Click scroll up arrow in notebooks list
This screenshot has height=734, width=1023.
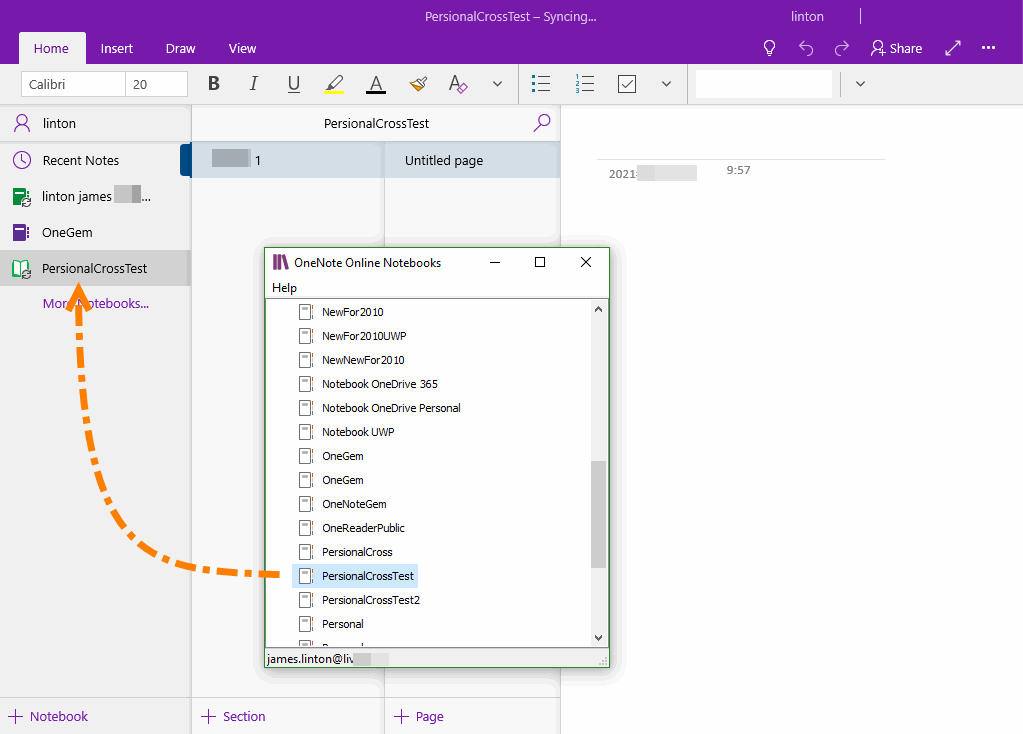tap(598, 309)
